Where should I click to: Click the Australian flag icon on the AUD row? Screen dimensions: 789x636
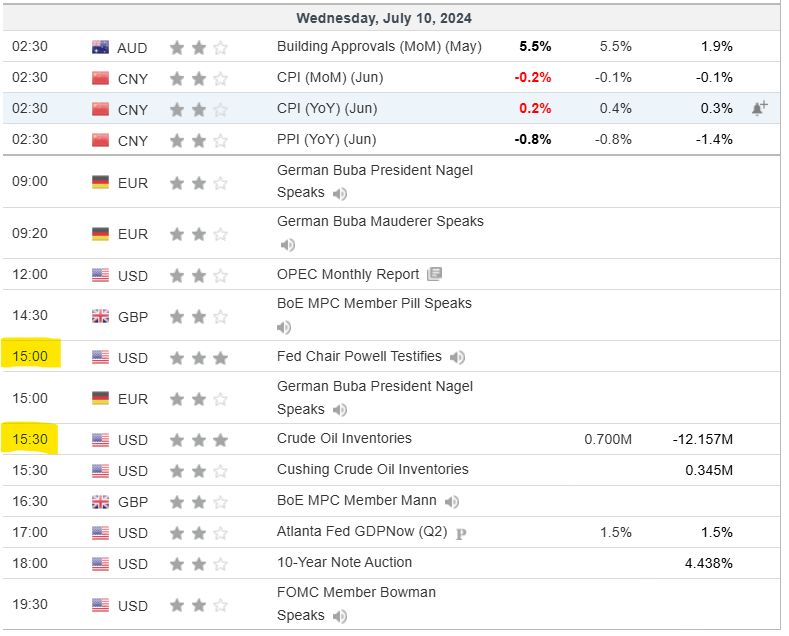click(x=100, y=47)
